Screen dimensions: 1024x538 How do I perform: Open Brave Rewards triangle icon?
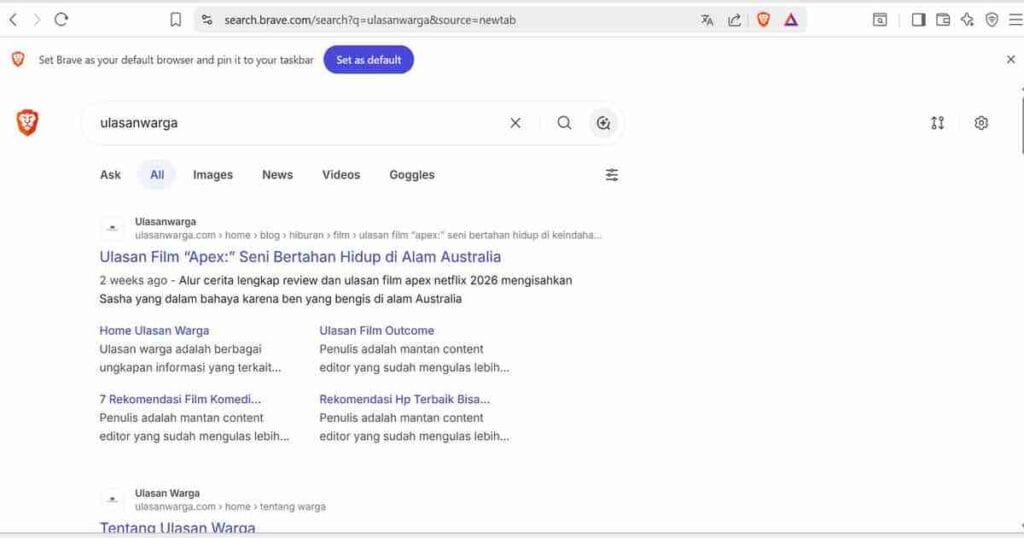(791, 20)
